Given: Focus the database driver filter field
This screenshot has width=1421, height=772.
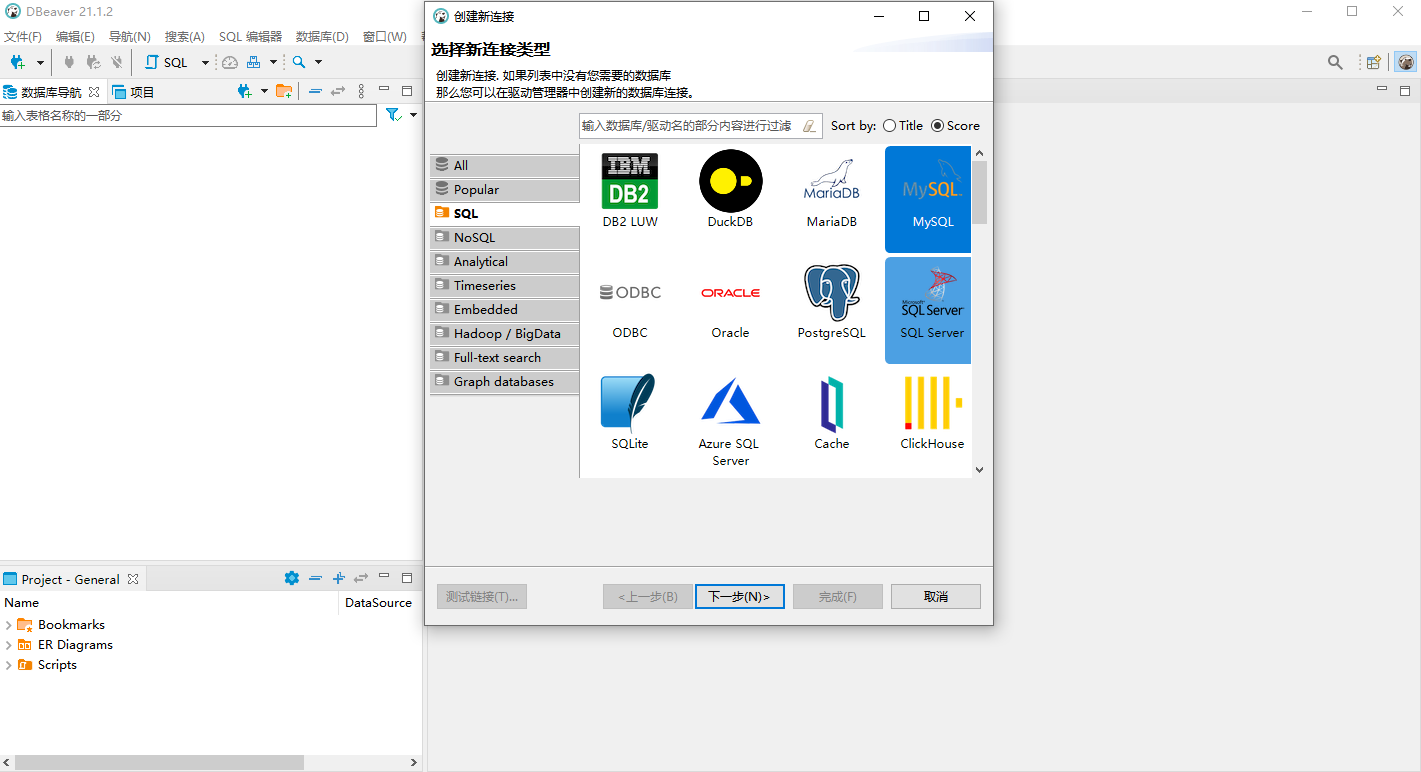Looking at the screenshot, I should tap(688, 126).
